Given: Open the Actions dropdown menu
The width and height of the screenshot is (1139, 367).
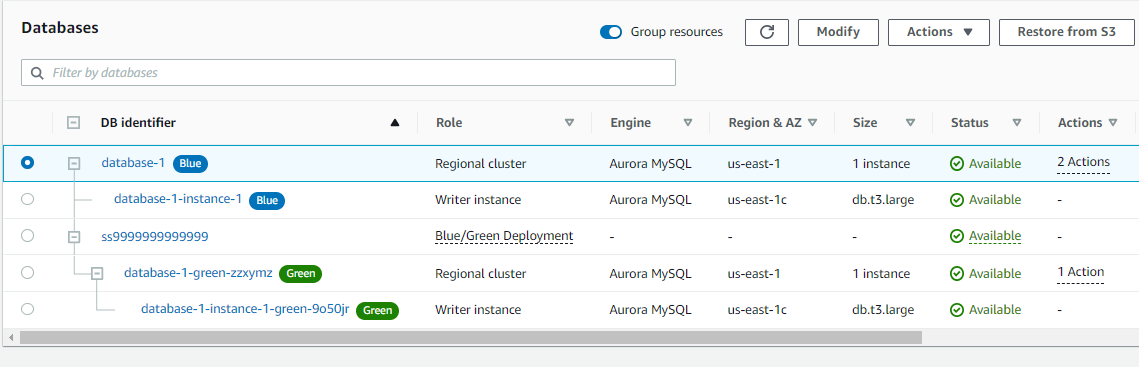Looking at the screenshot, I should click(939, 32).
